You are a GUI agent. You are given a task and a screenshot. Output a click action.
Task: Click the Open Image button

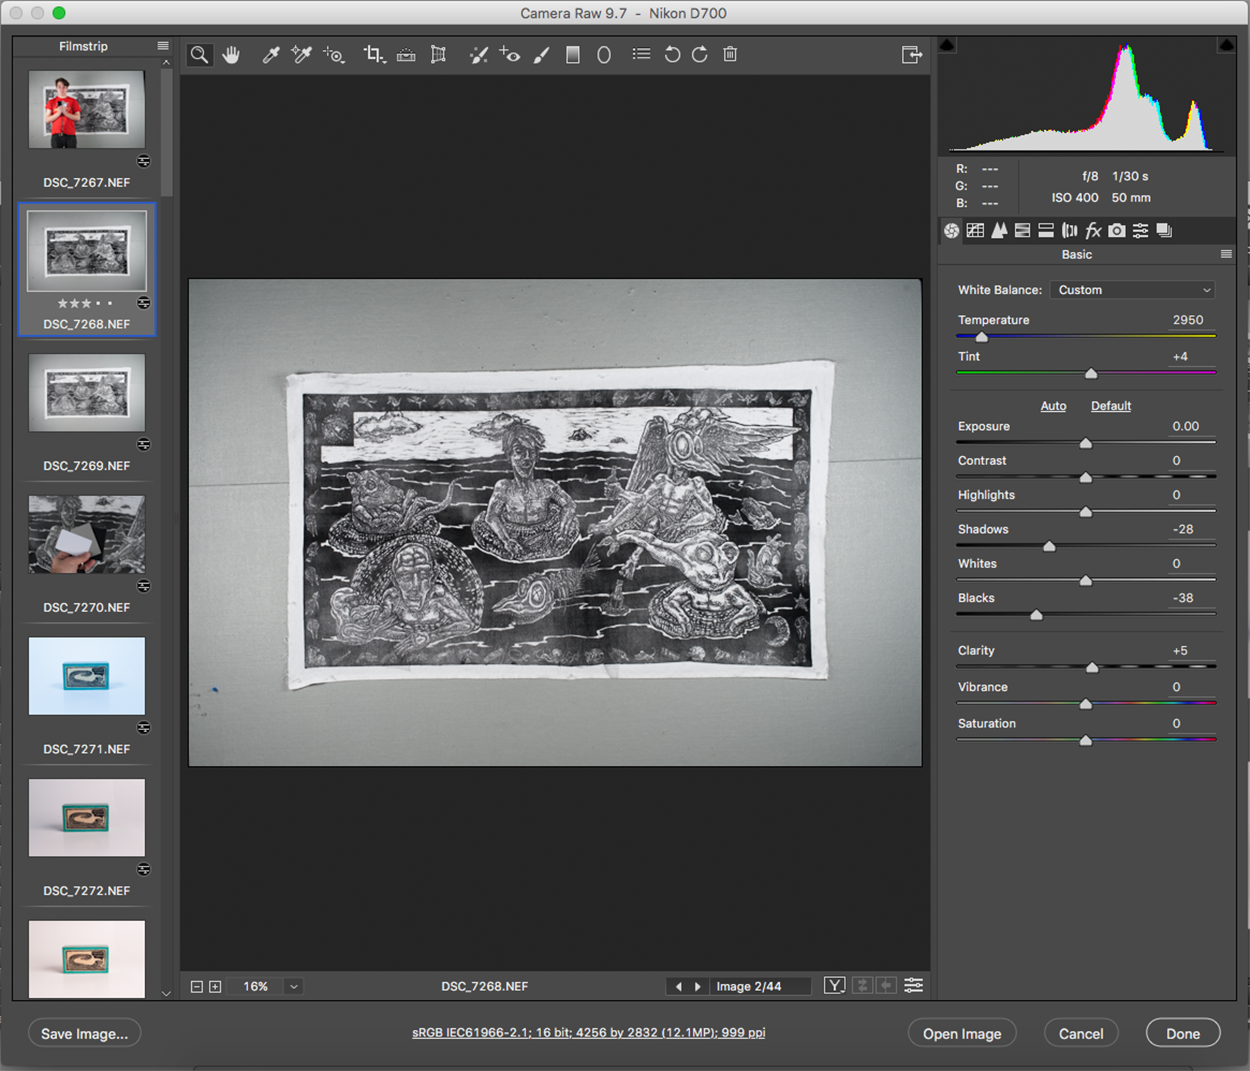(x=961, y=1033)
